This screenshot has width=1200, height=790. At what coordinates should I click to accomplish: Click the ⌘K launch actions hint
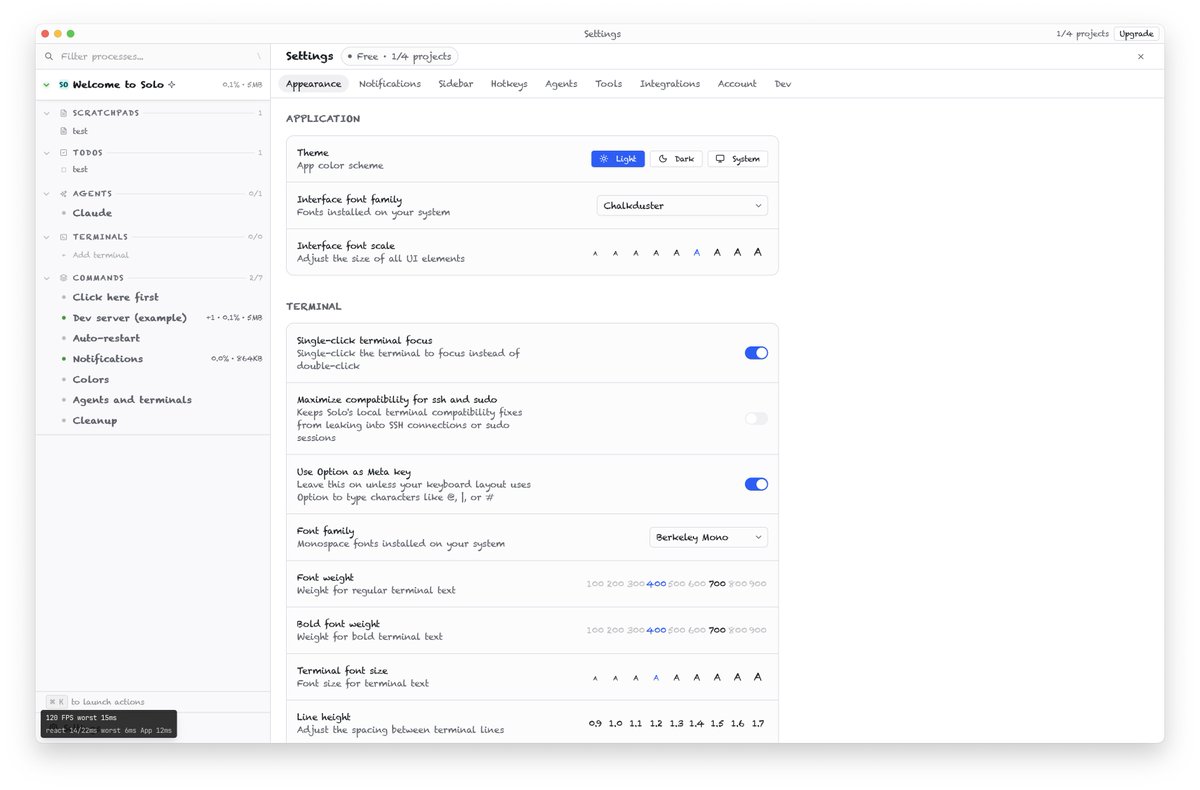click(x=95, y=702)
